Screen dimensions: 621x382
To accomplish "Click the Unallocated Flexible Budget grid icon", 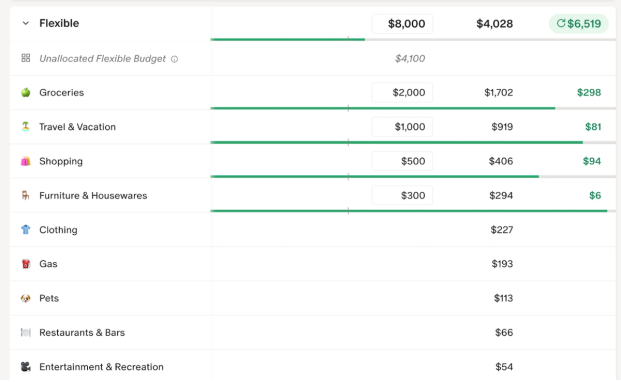I will (x=26, y=58).
